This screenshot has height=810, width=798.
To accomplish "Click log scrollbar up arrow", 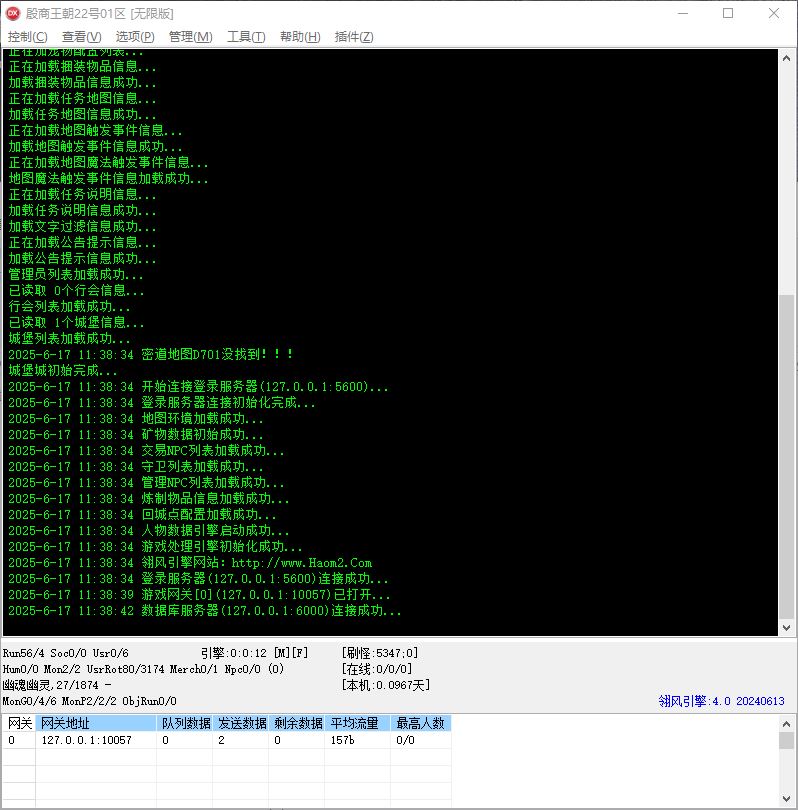I will click(x=786, y=58).
